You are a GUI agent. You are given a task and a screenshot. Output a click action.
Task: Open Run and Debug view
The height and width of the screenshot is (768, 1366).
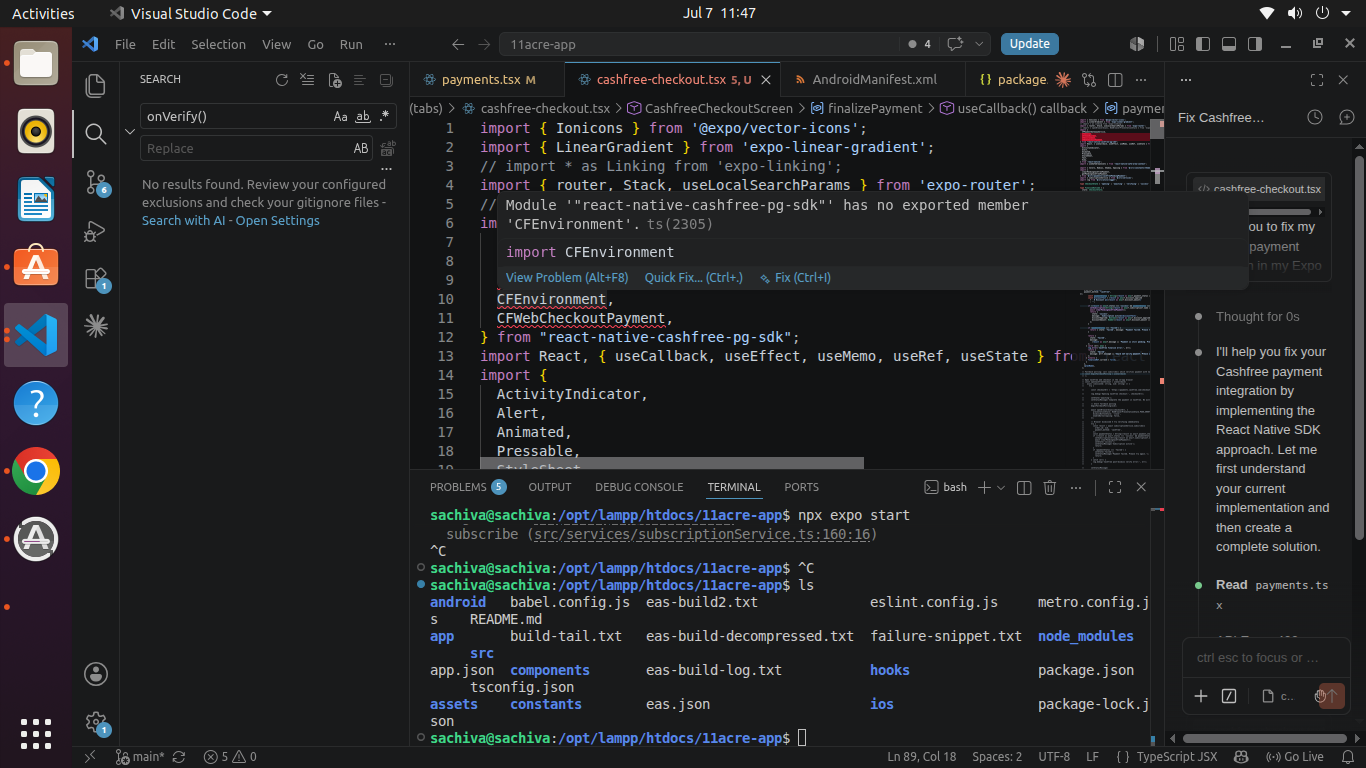pyautogui.click(x=96, y=231)
